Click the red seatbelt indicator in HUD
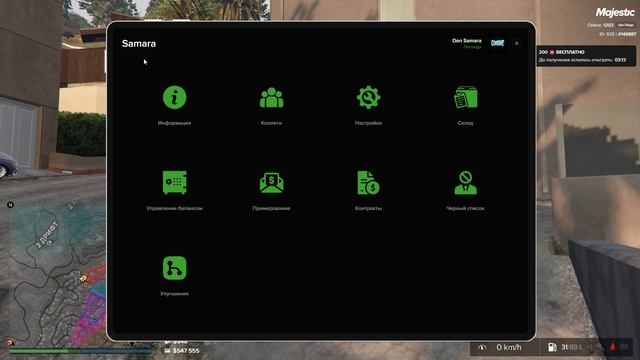The height and width of the screenshot is (360, 640). [x=612, y=347]
